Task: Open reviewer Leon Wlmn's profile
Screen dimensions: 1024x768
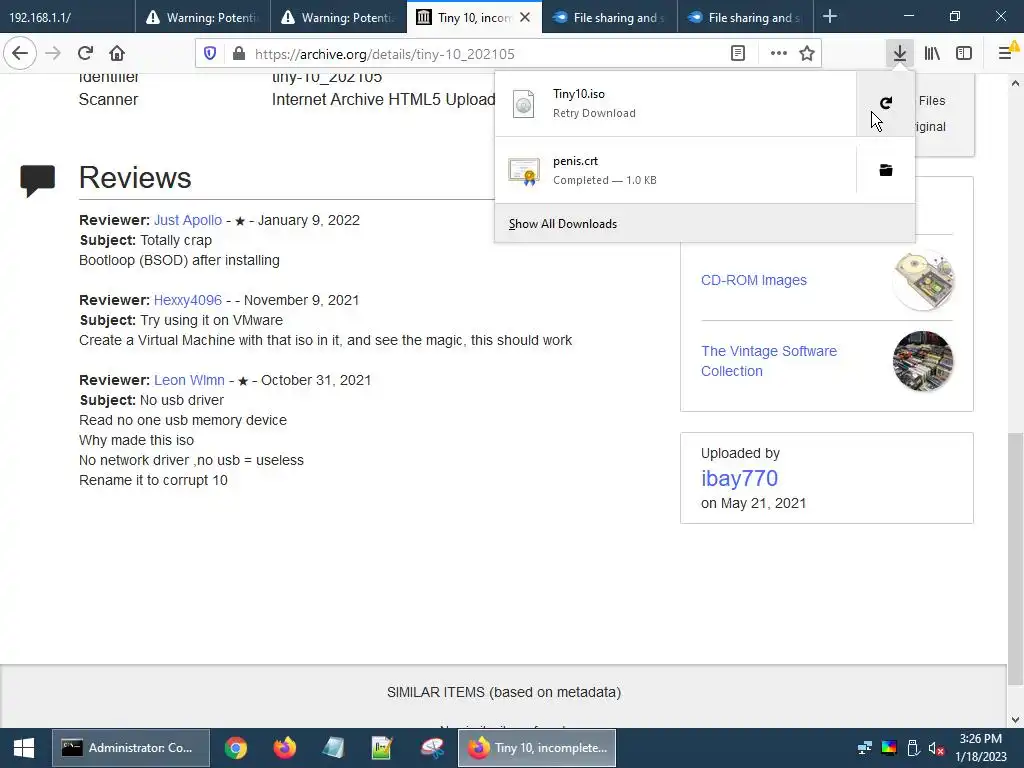Action: 189,380
